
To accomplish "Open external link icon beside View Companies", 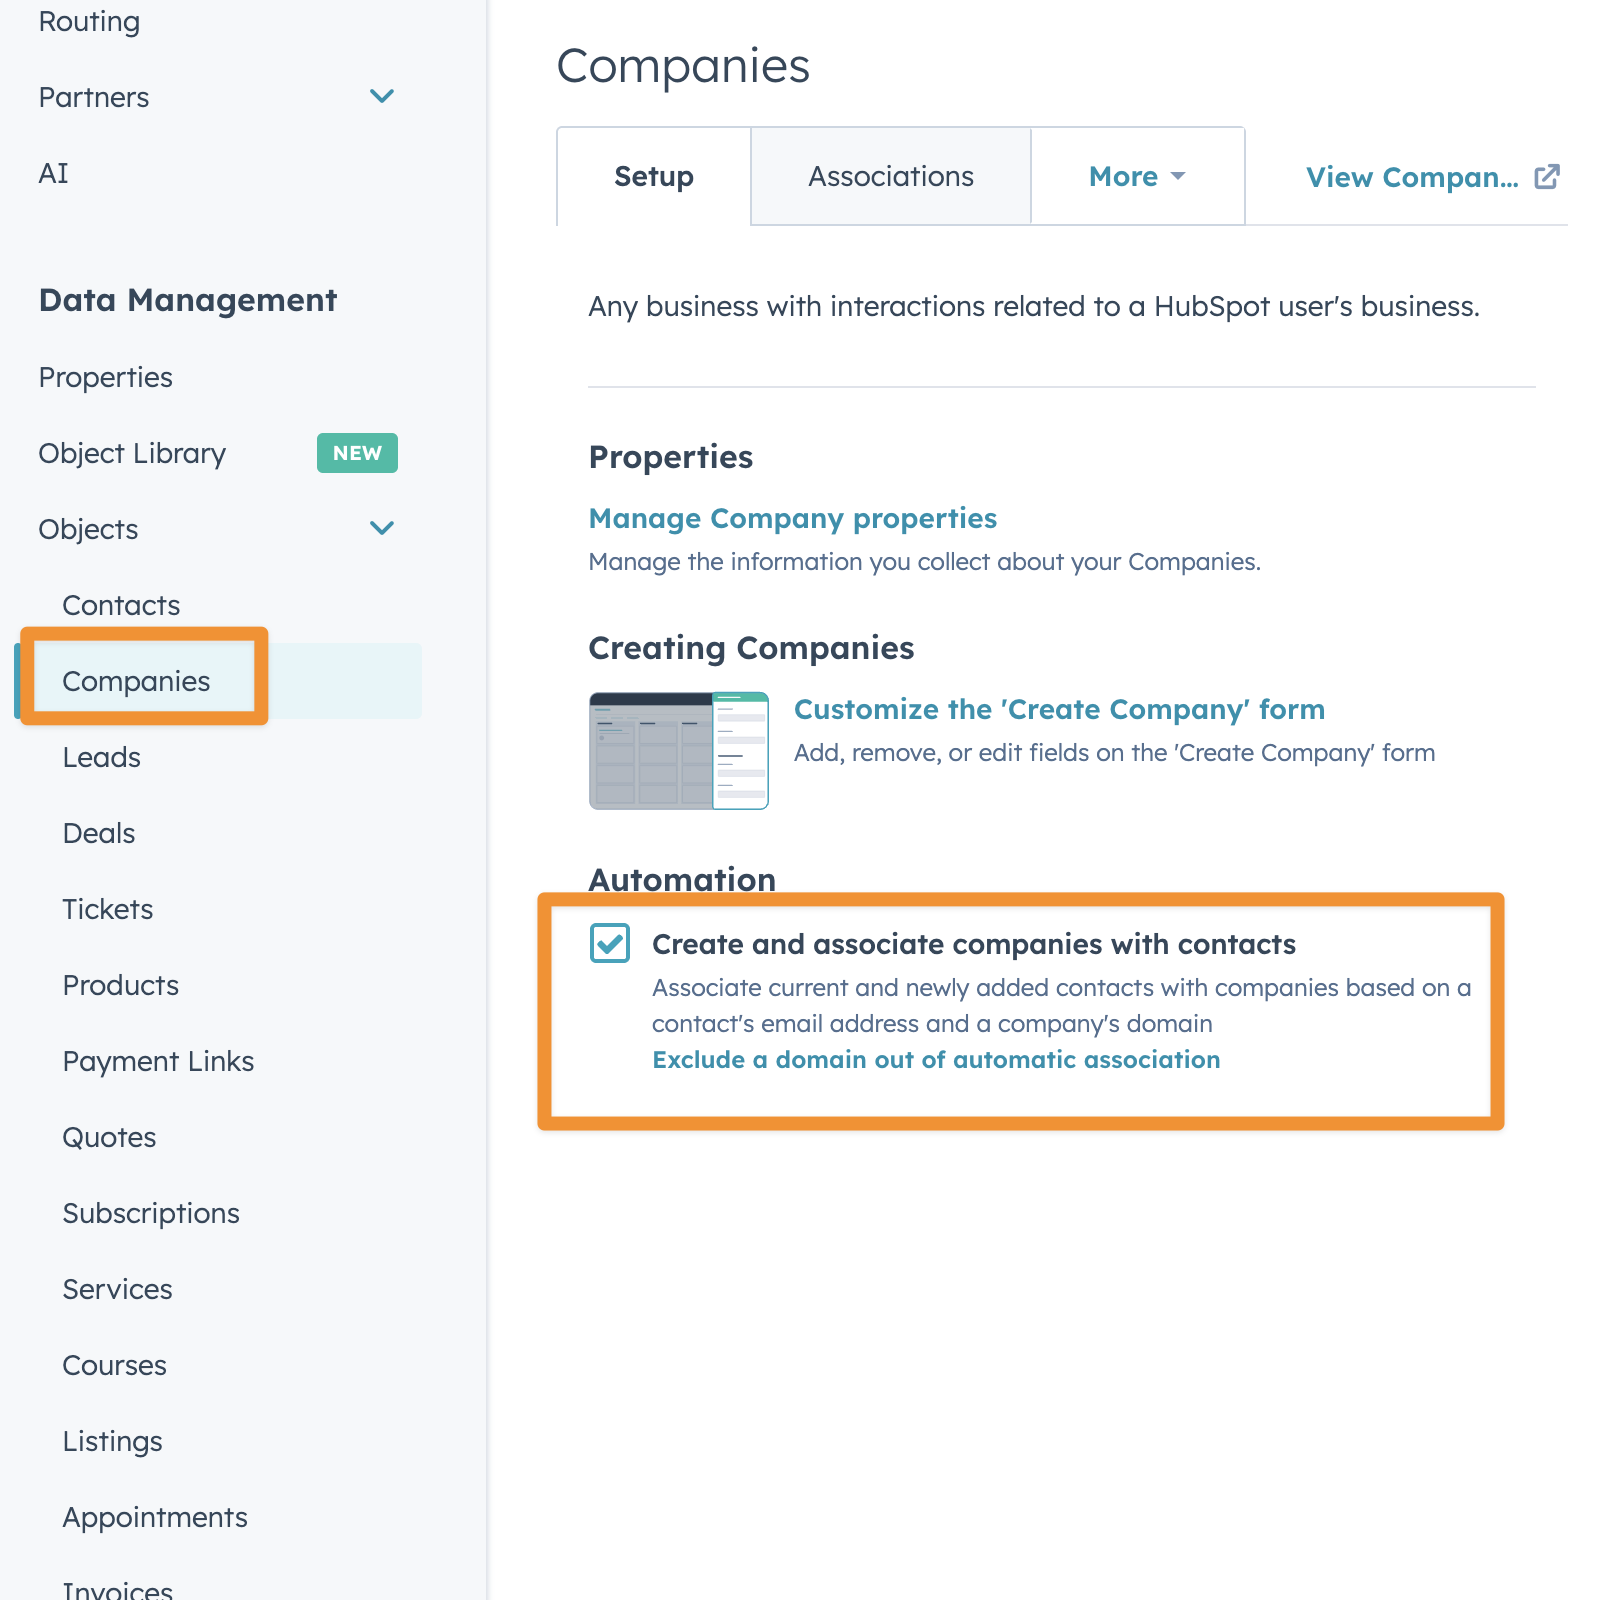I will [1546, 177].
